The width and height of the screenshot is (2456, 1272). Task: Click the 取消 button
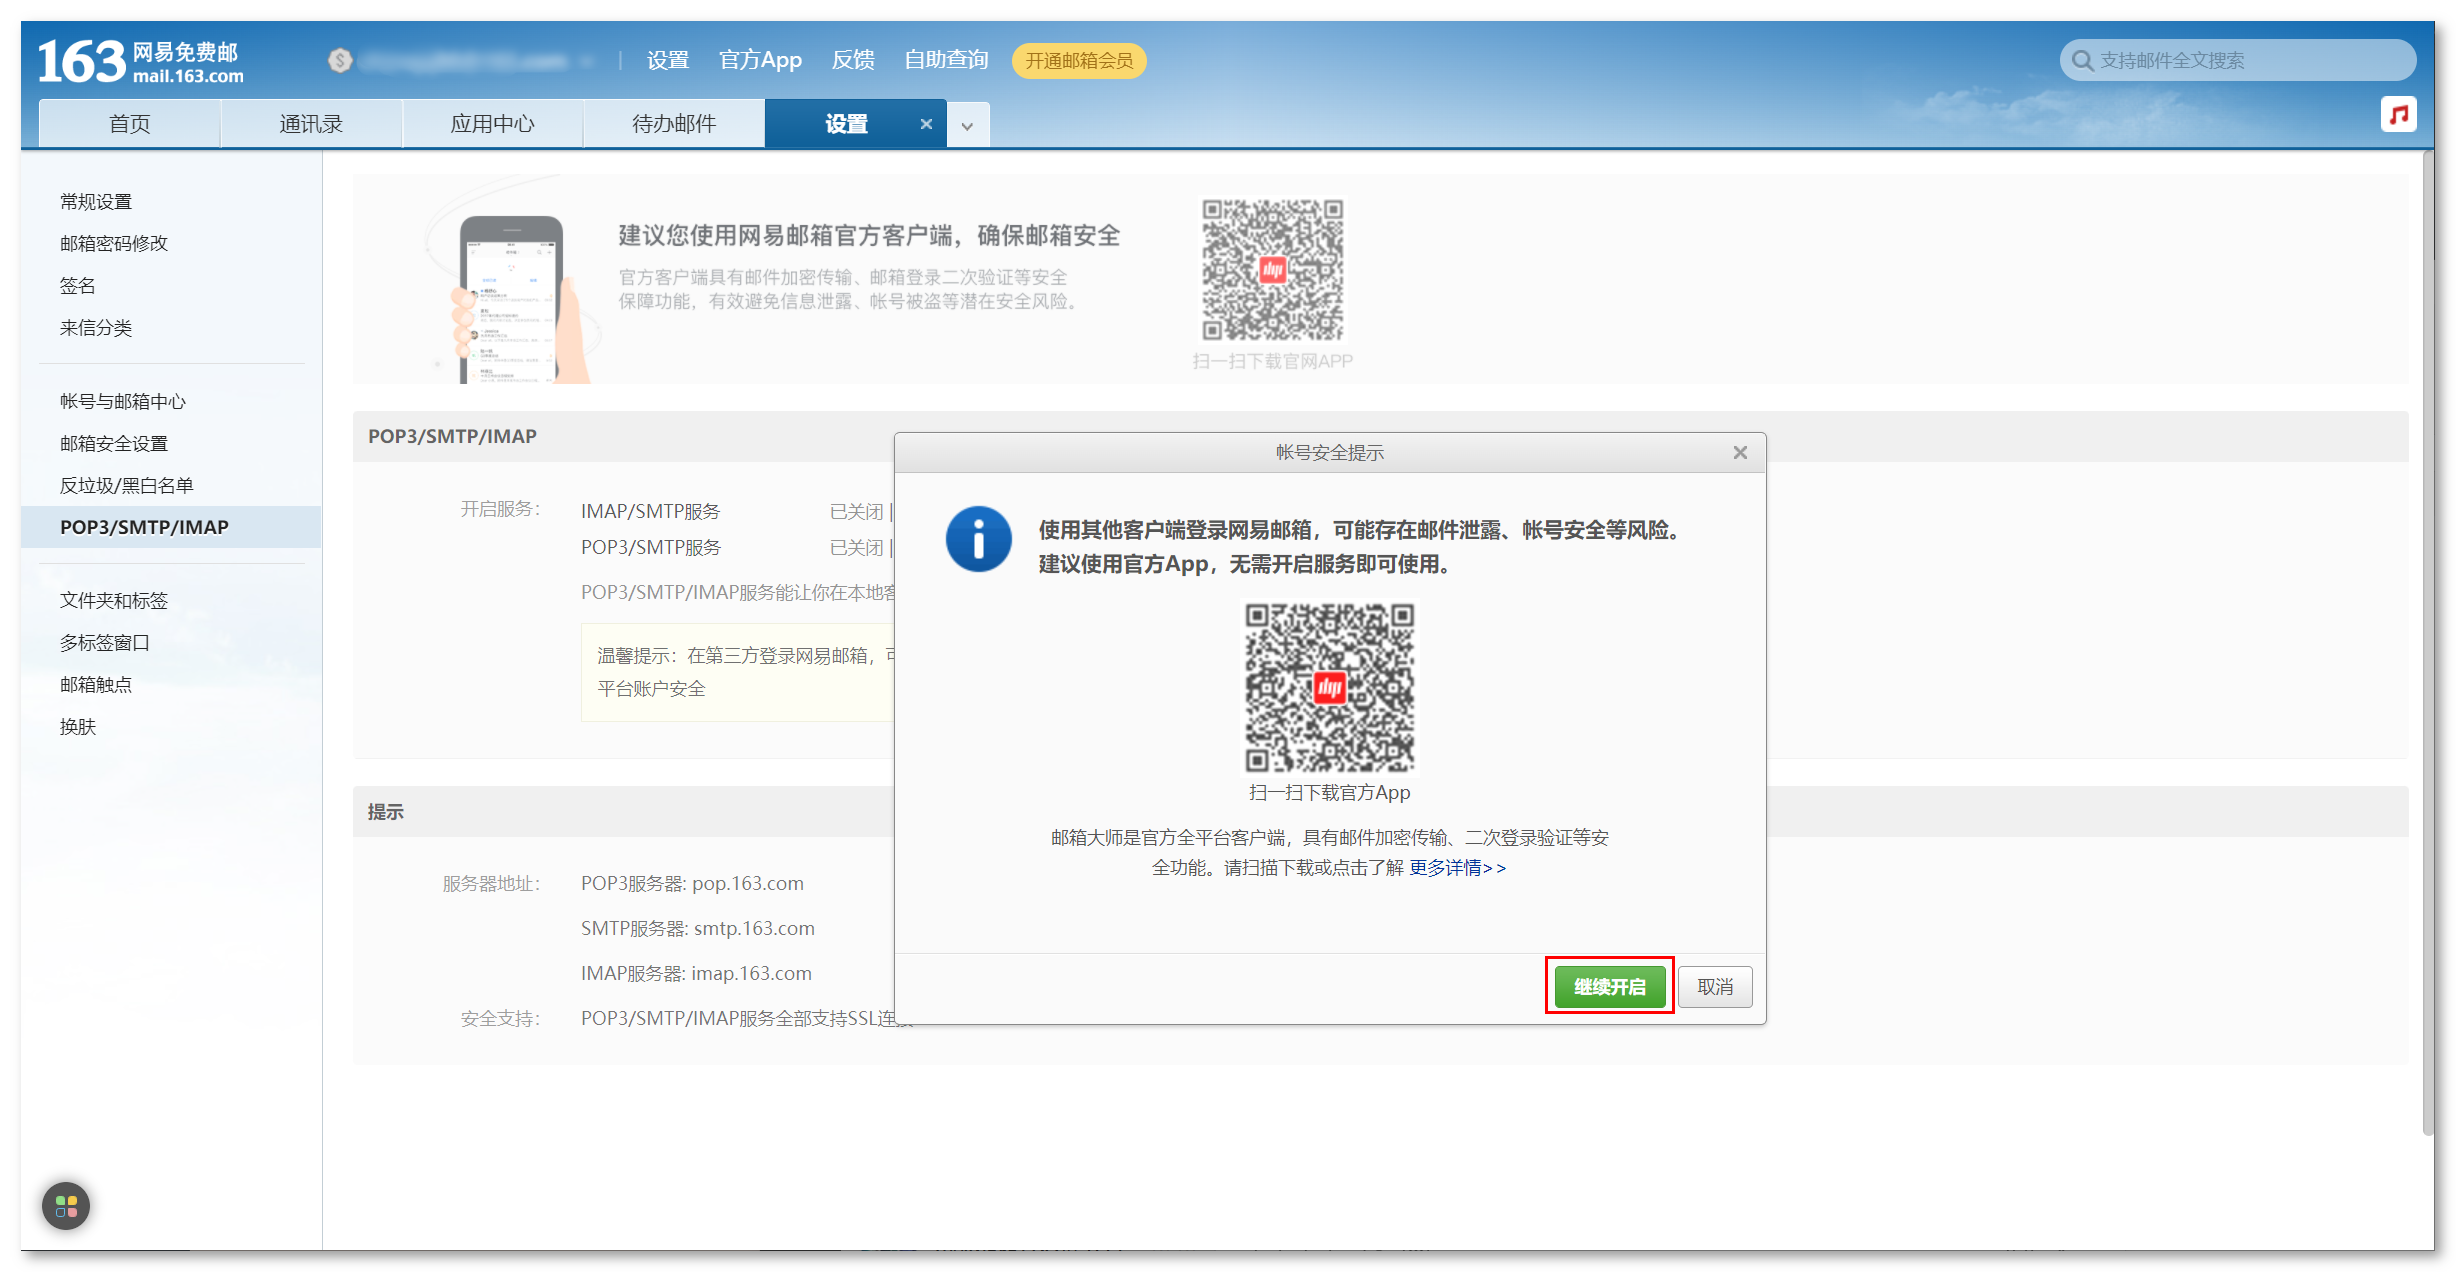tap(1714, 987)
